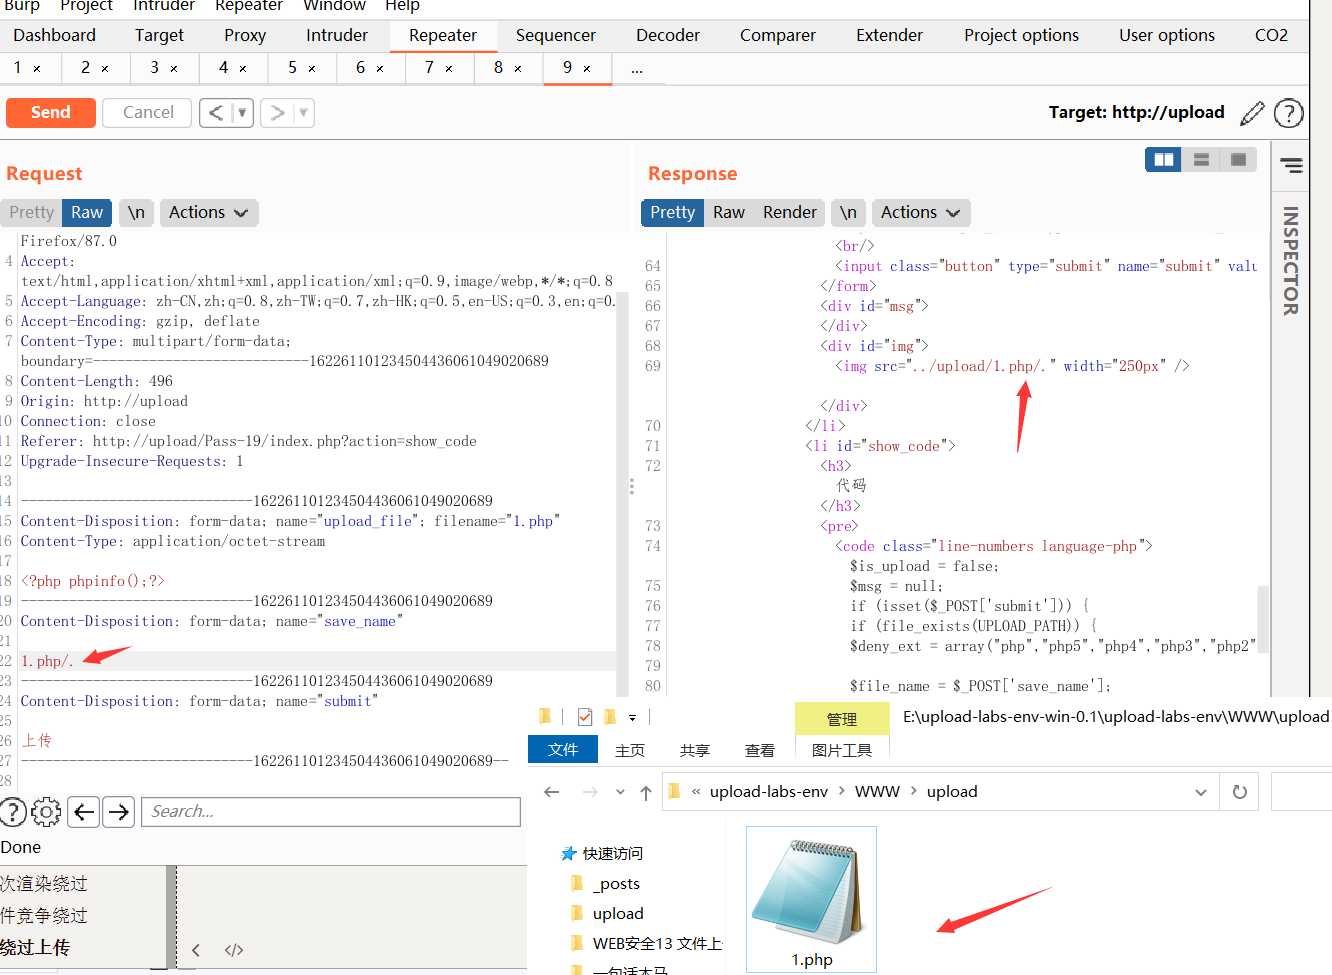Close Repeater sub-tab 3
1332x975 pixels.
click(174, 68)
